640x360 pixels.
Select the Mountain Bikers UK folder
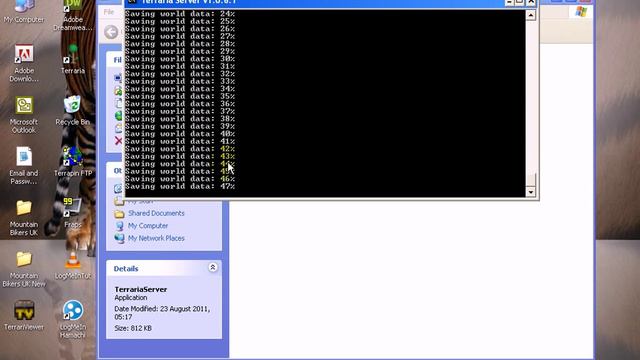click(x=24, y=217)
